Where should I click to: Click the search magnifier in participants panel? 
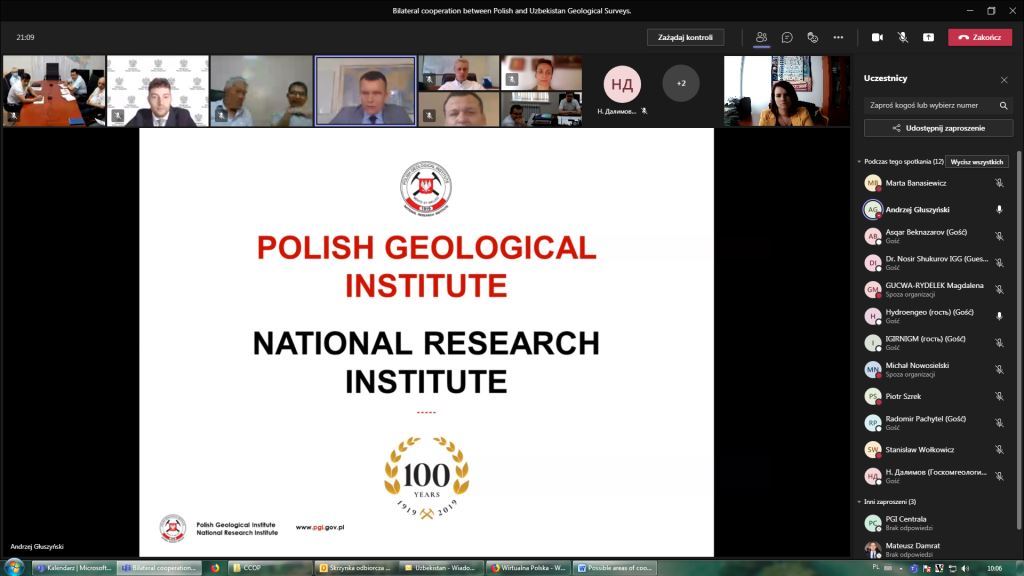(1003, 105)
